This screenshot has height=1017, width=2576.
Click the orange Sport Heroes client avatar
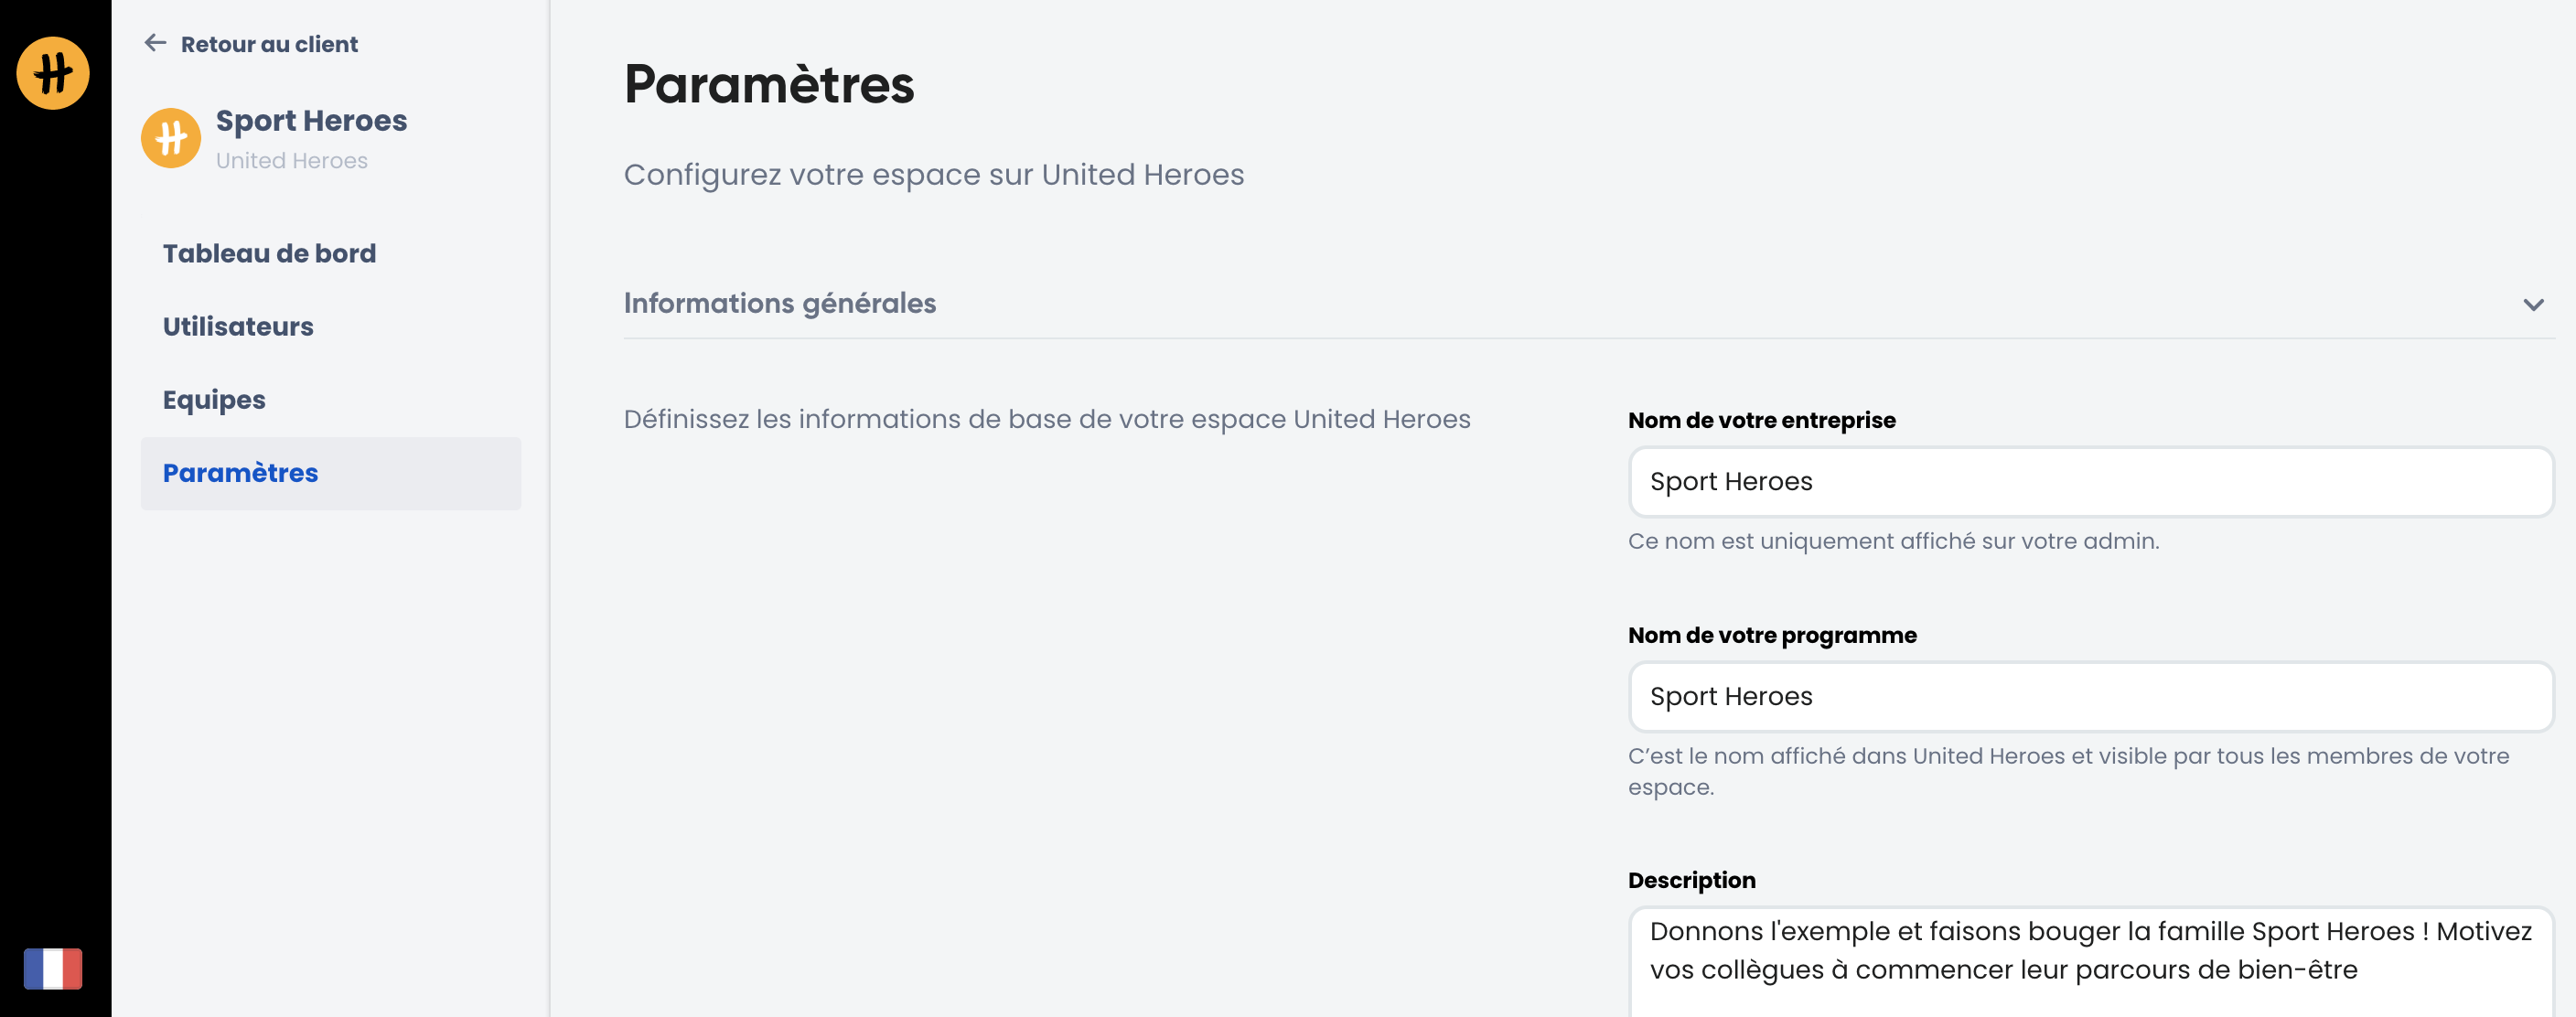(171, 138)
